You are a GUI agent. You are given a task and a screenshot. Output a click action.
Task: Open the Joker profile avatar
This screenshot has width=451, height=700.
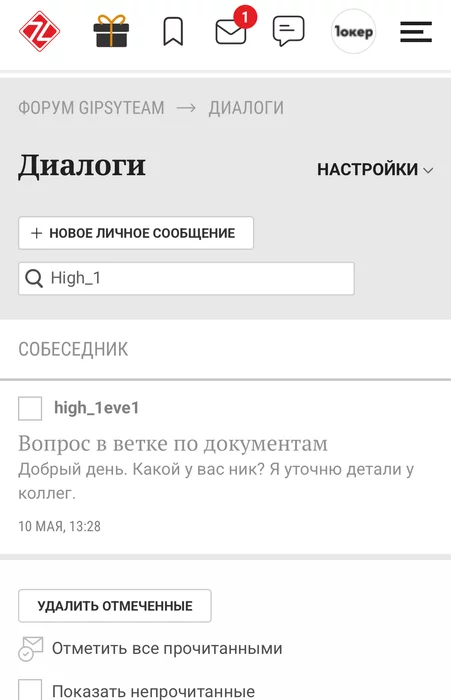[353, 31]
